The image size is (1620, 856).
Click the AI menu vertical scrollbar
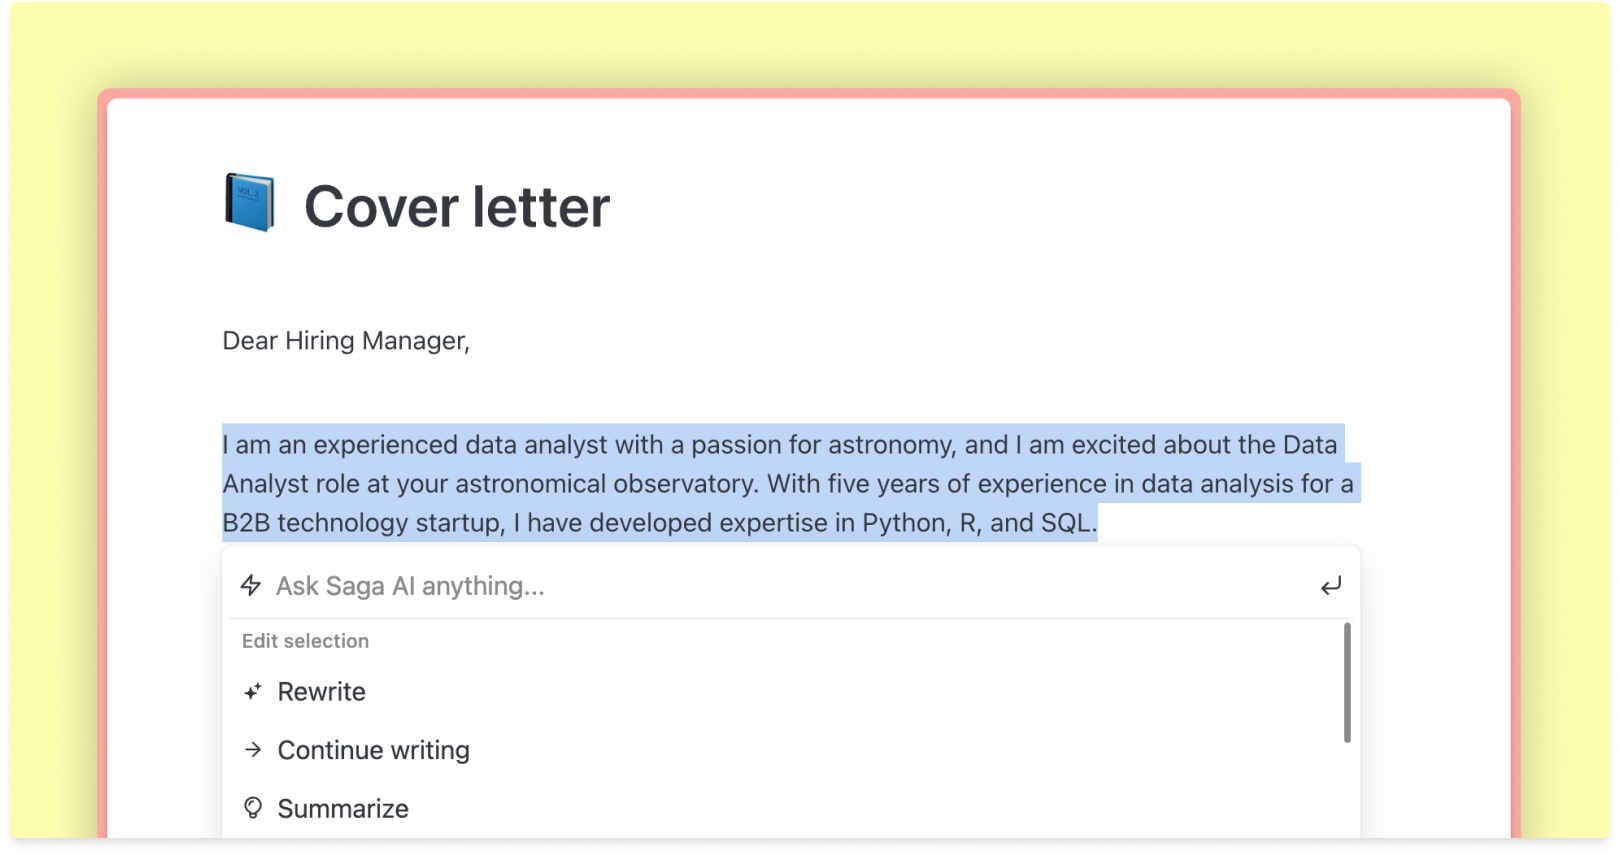[x=1347, y=683]
